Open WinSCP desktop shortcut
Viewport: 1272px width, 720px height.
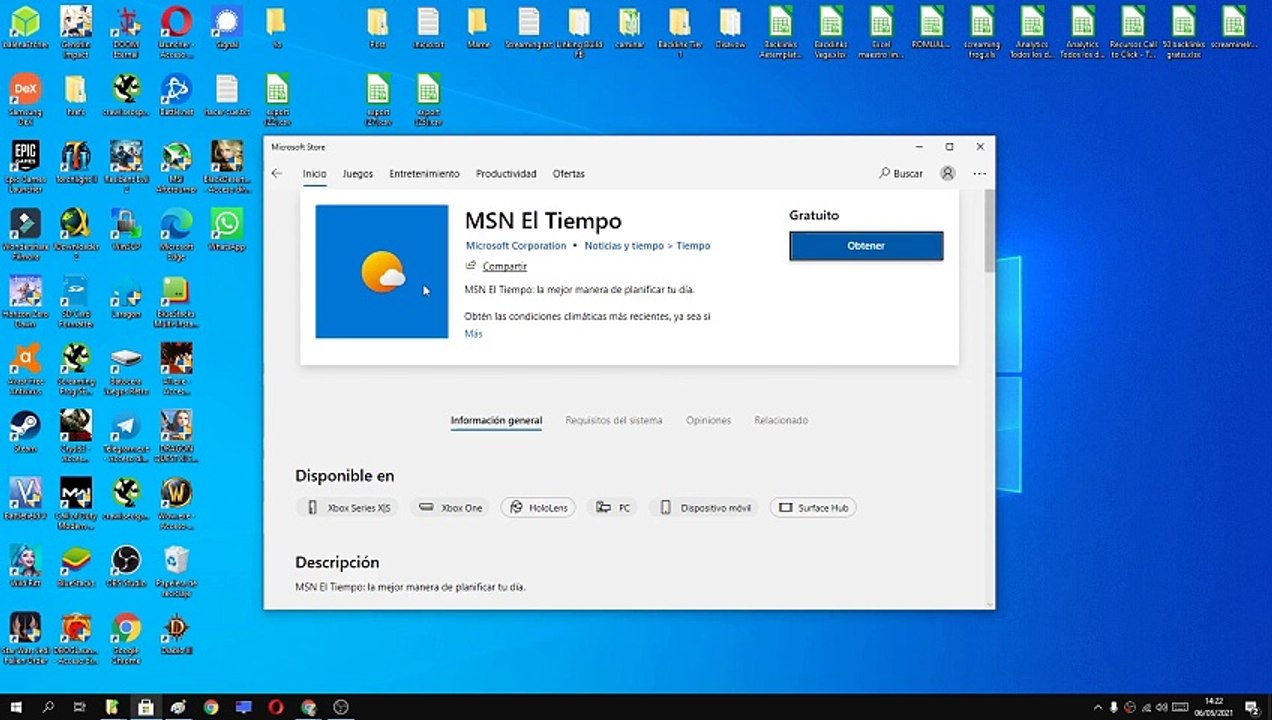point(126,230)
